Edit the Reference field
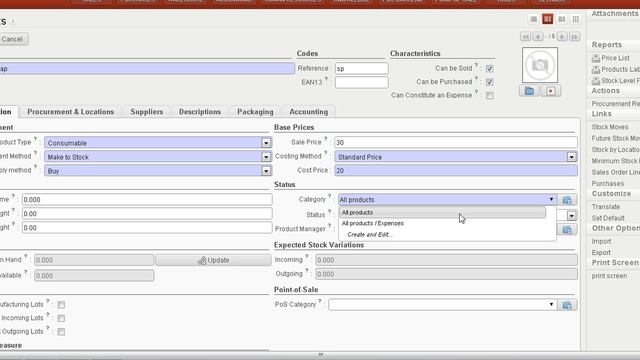Image resolution: width=640 pixels, height=360 pixels. pyautogui.click(x=362, y=69)
